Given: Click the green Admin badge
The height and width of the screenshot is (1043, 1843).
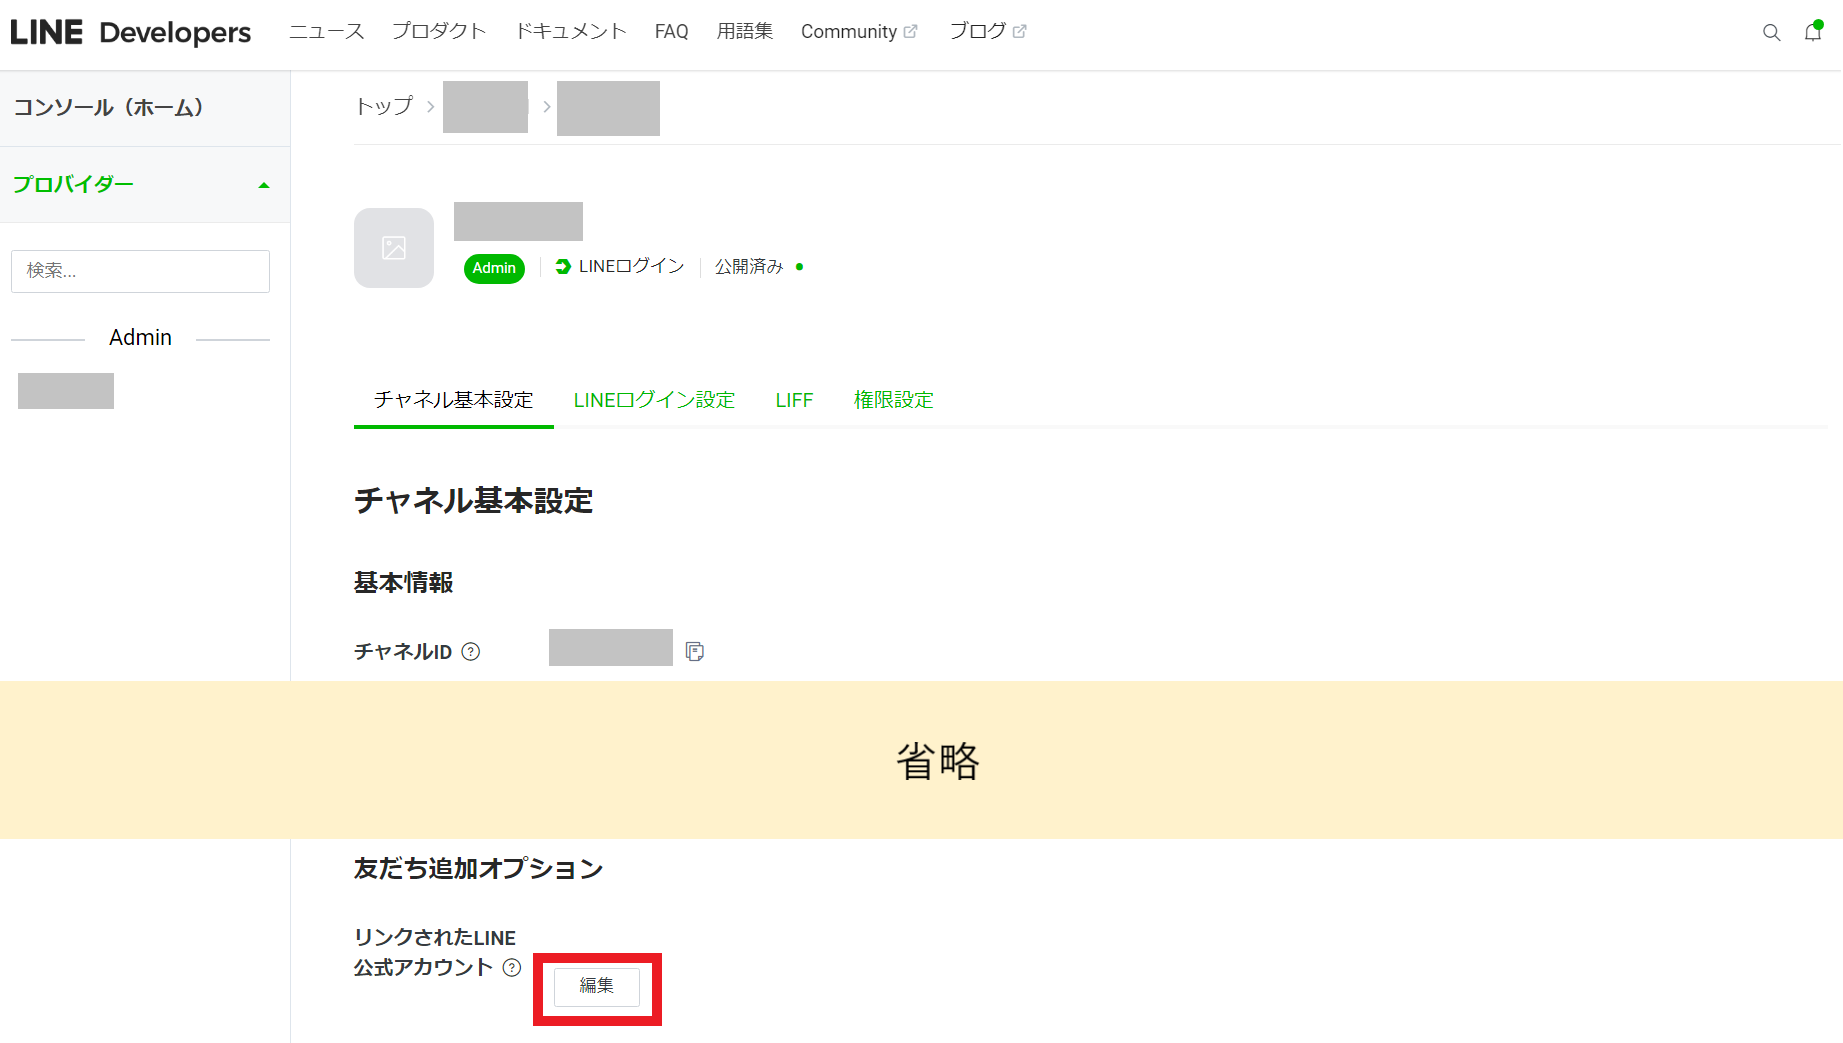Looking at the screenshot, I should click(x=494, y=268).
